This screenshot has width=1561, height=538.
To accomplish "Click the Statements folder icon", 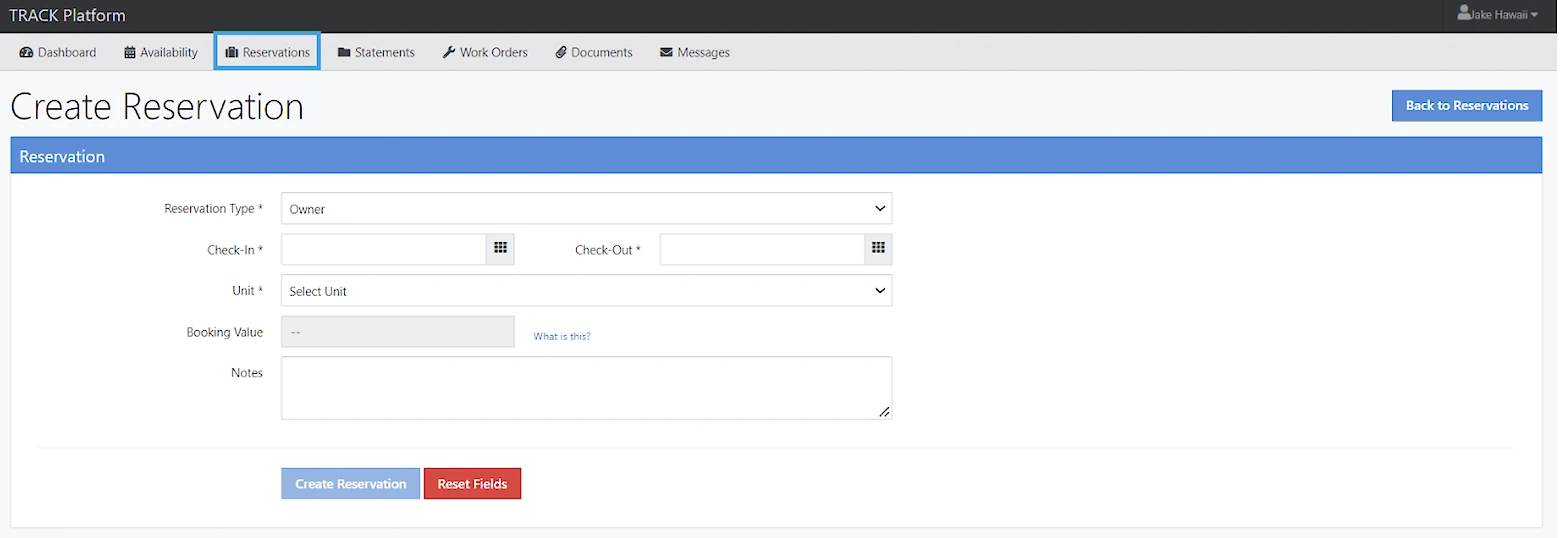I will pyautogui.click(x=344, y=52).
